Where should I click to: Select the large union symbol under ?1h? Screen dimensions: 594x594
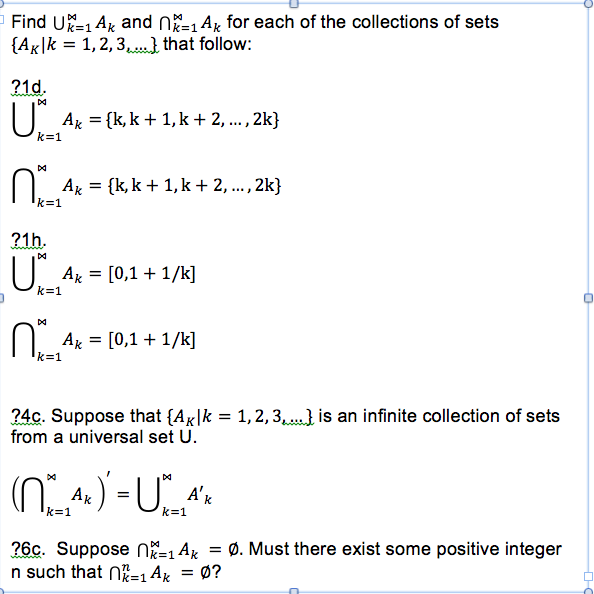[23, 273]
